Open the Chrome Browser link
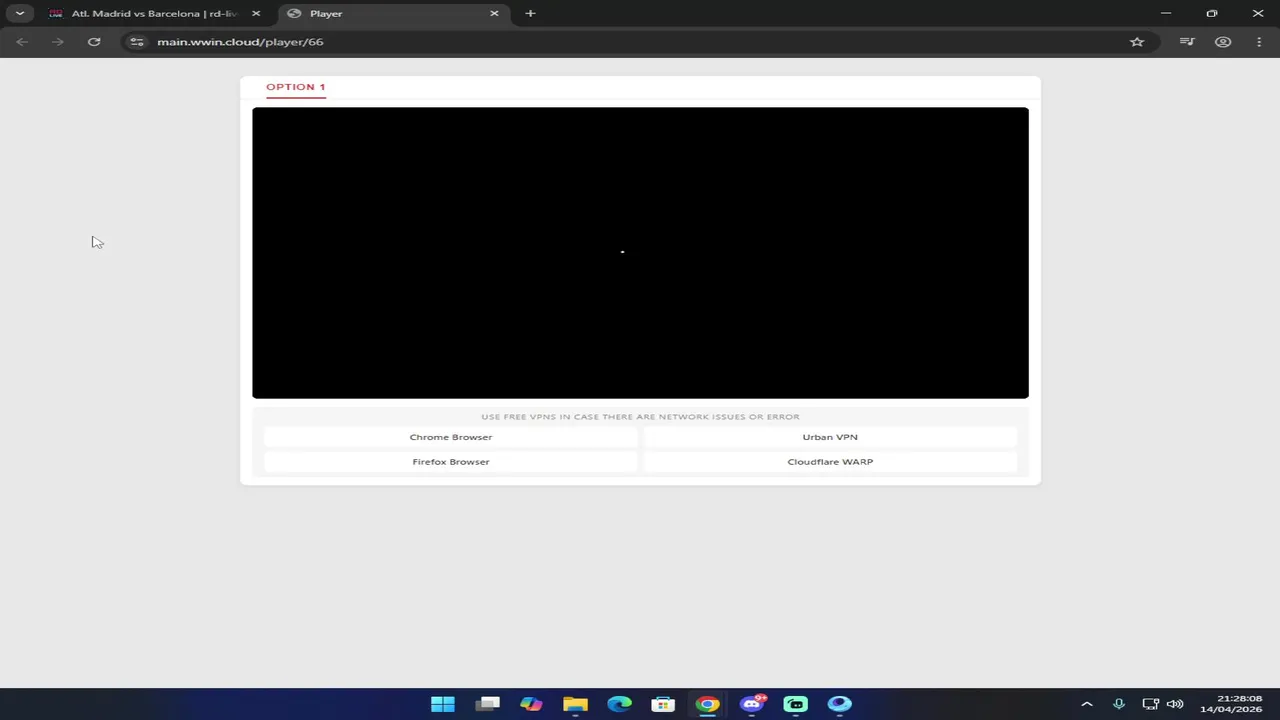This screenshot has height=720, width=1280. [451, 437]
